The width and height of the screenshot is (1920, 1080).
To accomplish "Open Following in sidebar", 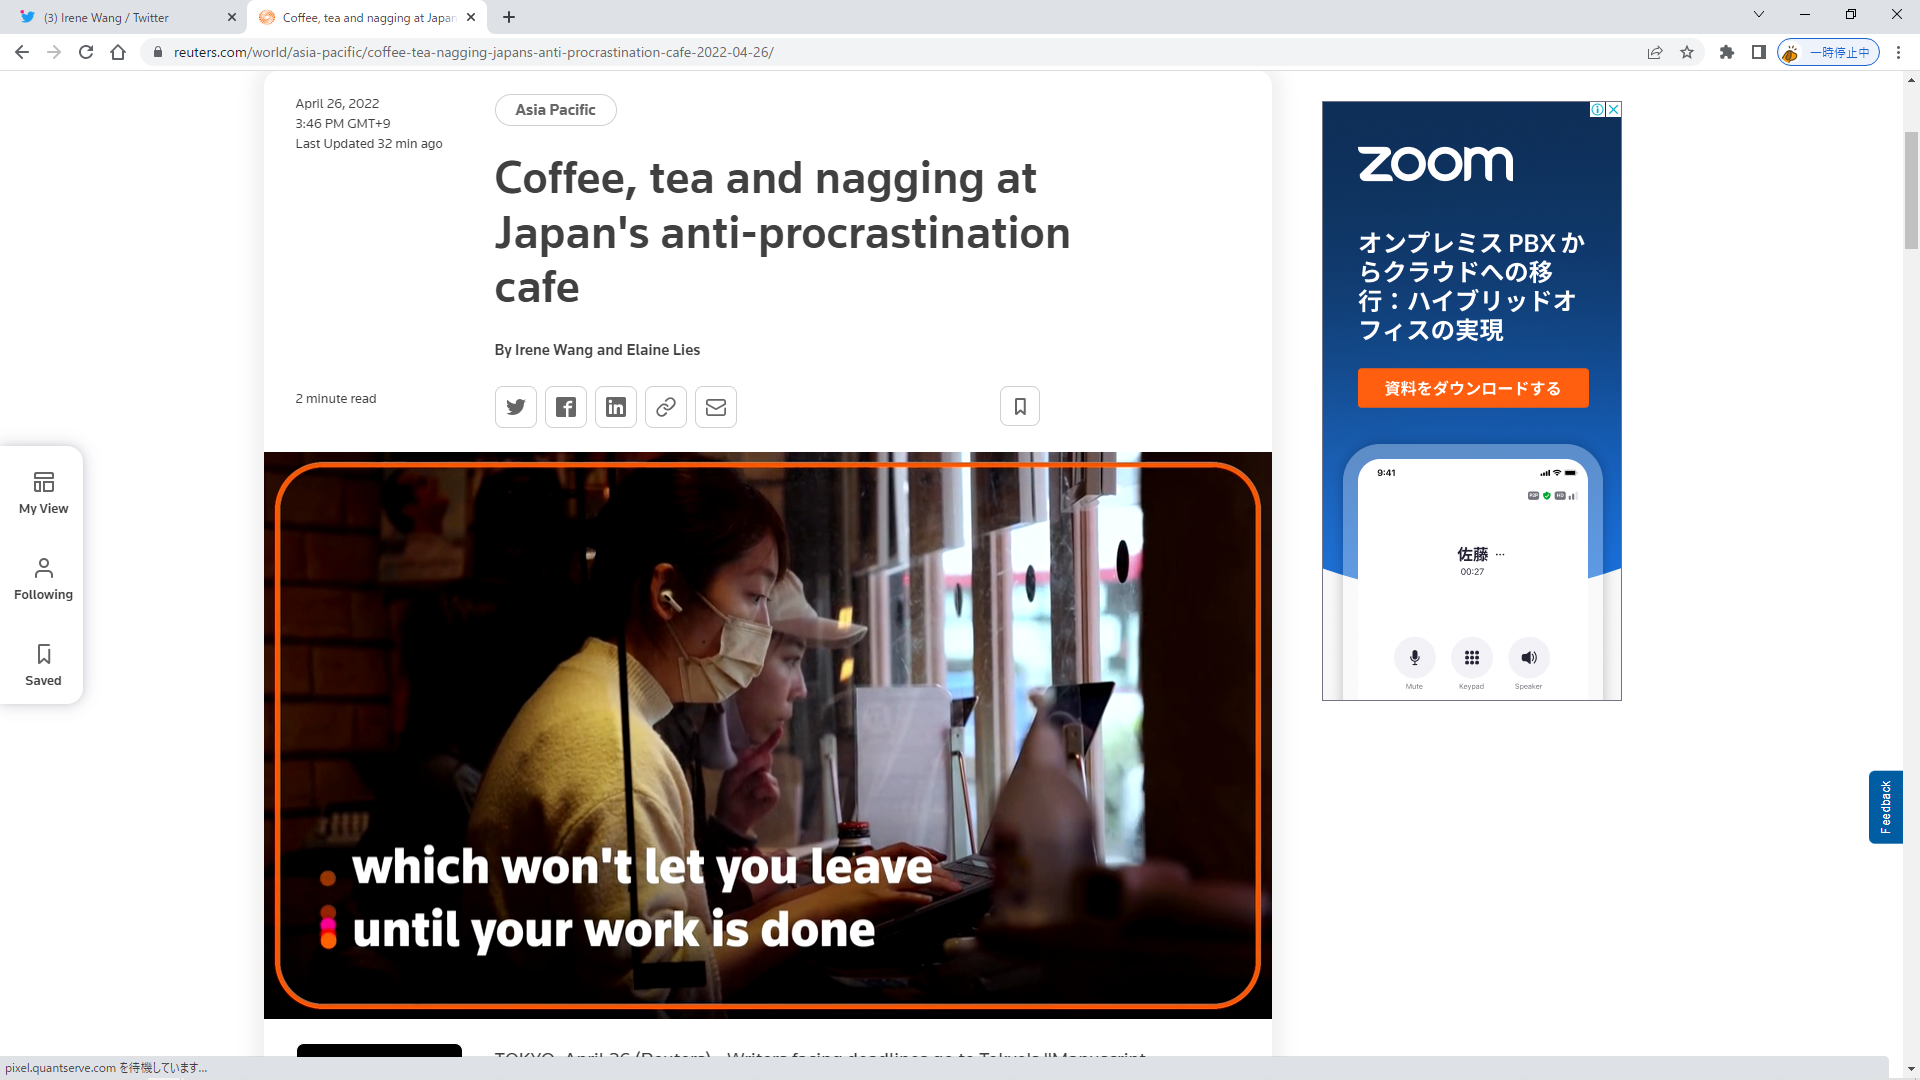I will (43, 579).
